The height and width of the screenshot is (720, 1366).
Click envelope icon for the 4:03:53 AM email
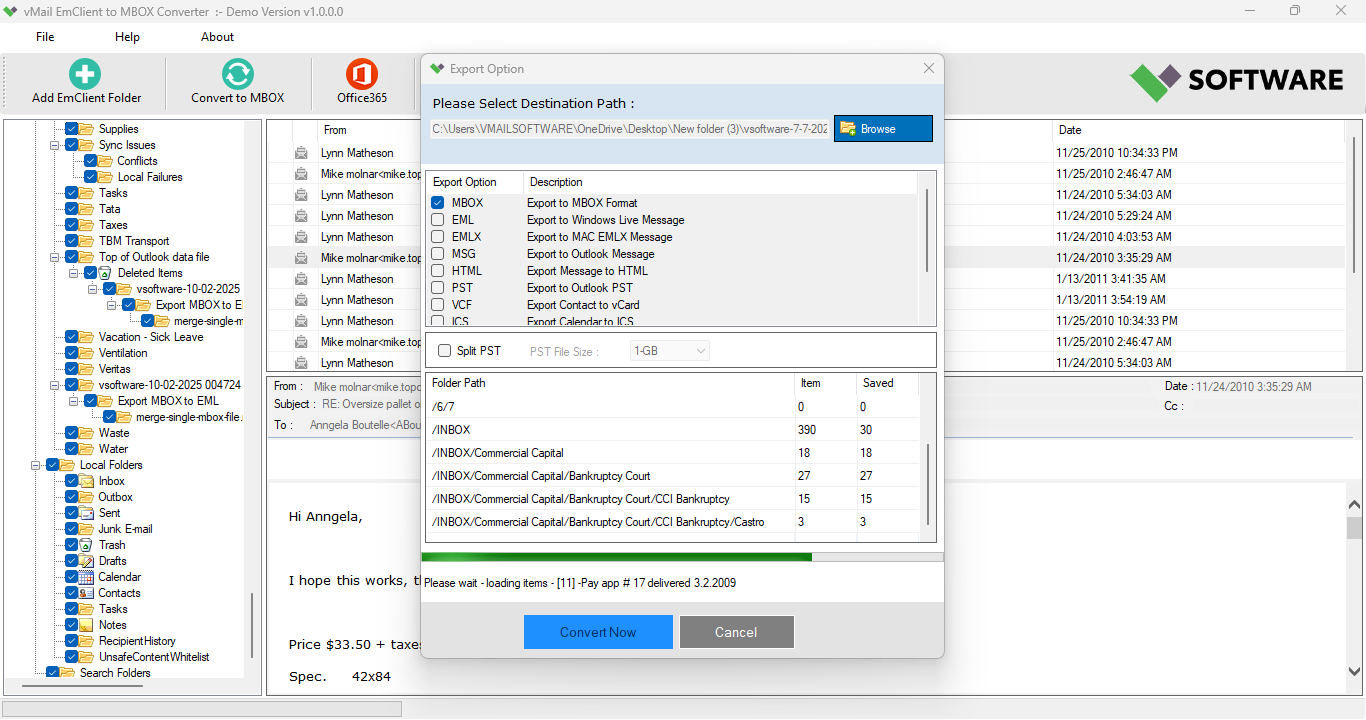click(301, 237)
